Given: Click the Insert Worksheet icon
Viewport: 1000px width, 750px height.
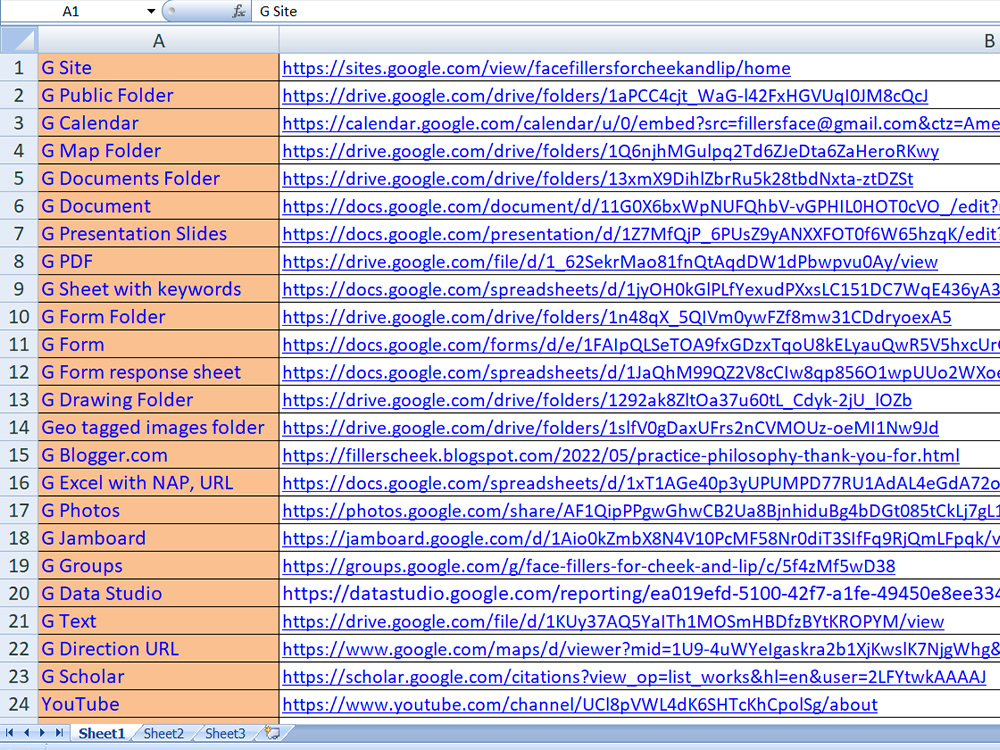Looking at the screenshot, I should 272,733.
